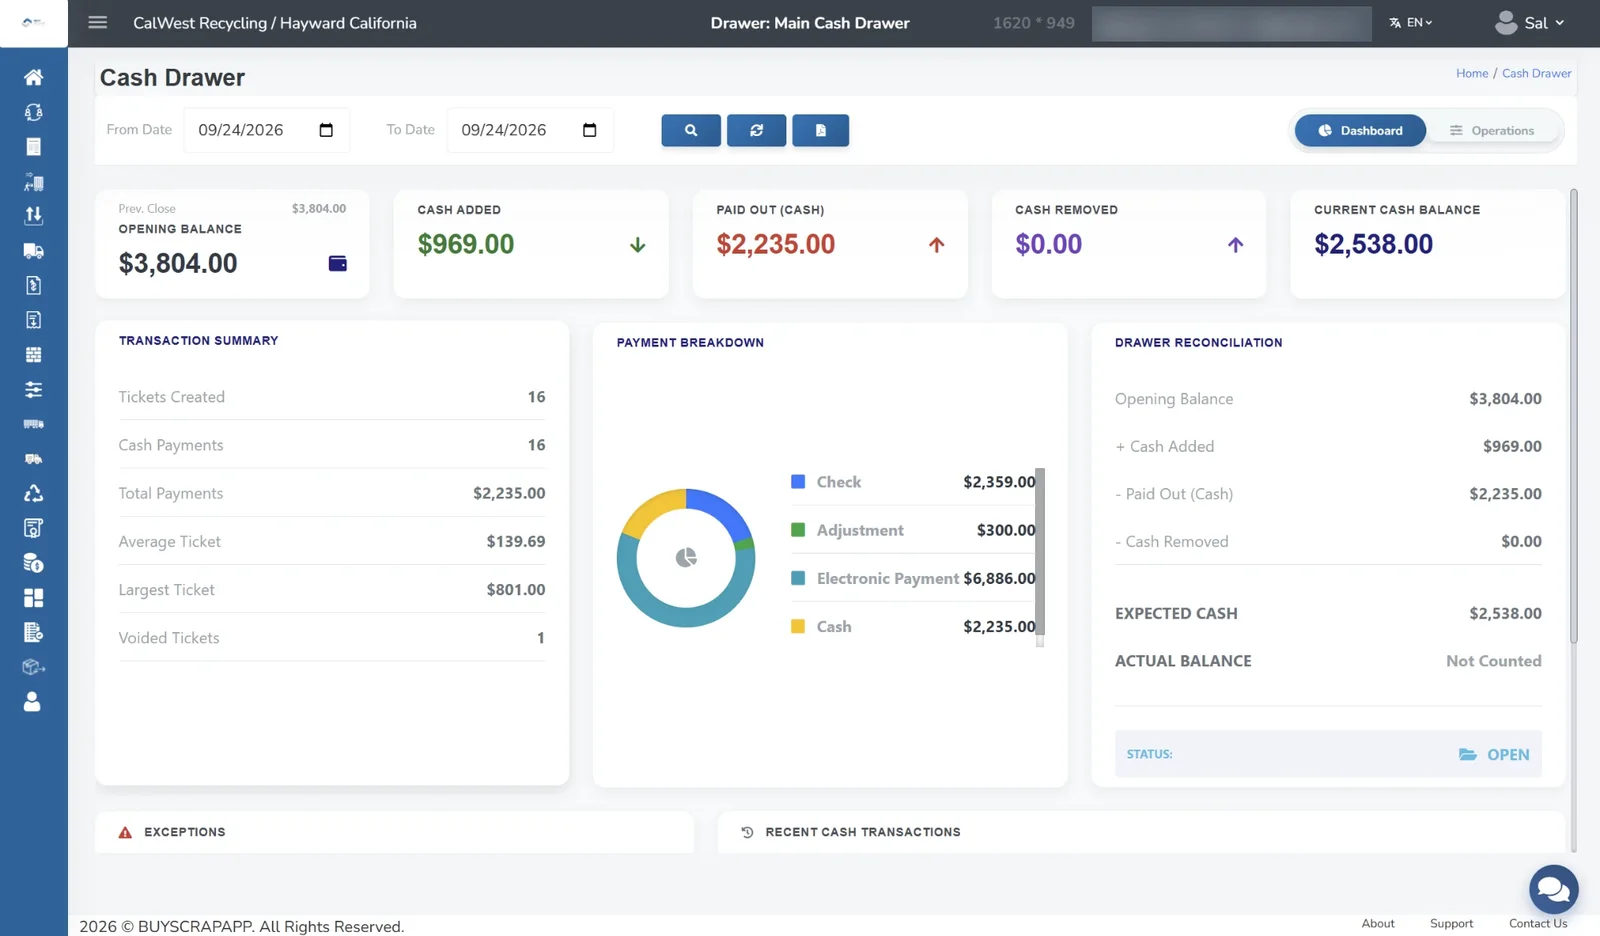Click the Voided Tickets row

click(332, 638)
